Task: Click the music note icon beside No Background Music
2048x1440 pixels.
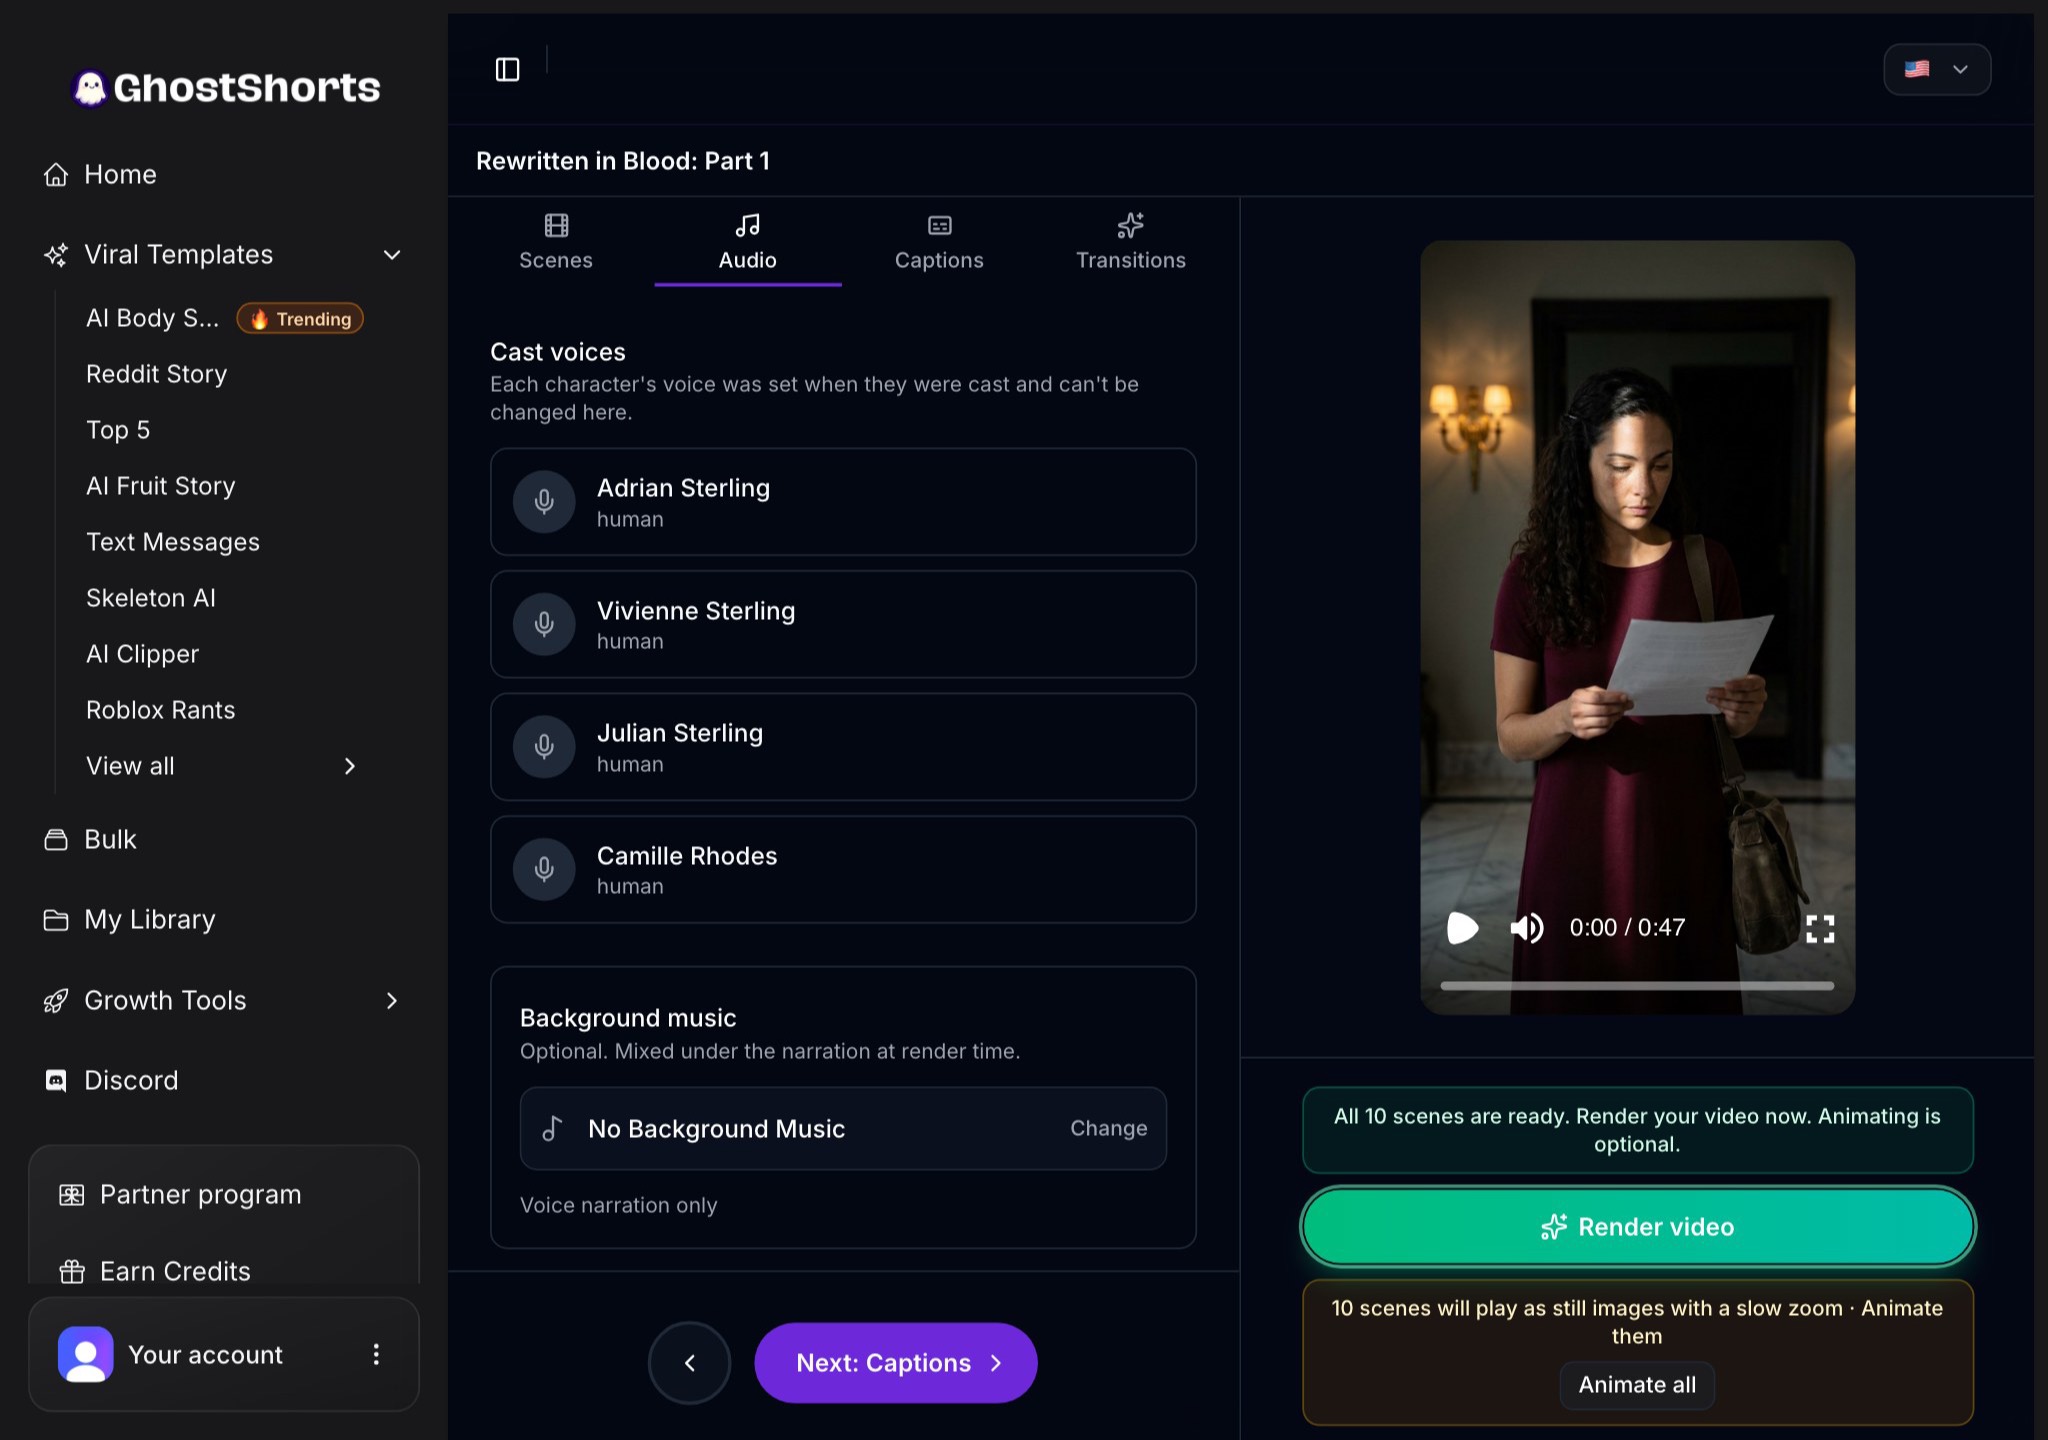Action: point(552,1129)
